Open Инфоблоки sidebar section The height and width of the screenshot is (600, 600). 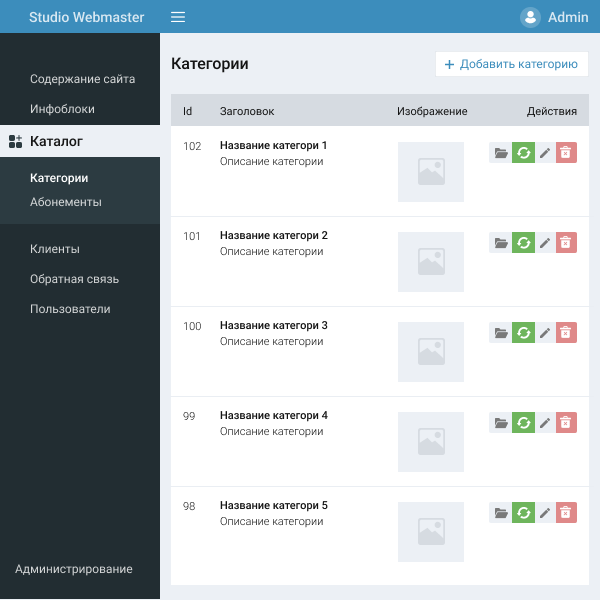pyautogui.click(x=62, y=109)
